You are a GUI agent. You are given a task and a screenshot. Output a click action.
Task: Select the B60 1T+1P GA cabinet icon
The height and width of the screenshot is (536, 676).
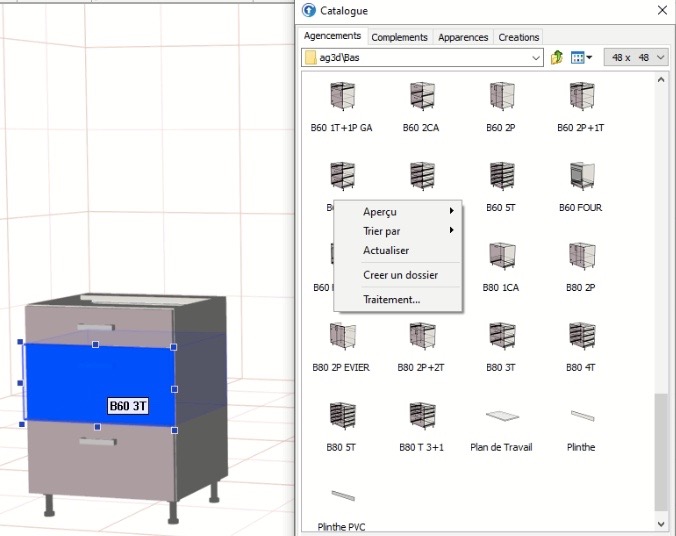pyautogui.click(x=342, y=96)
